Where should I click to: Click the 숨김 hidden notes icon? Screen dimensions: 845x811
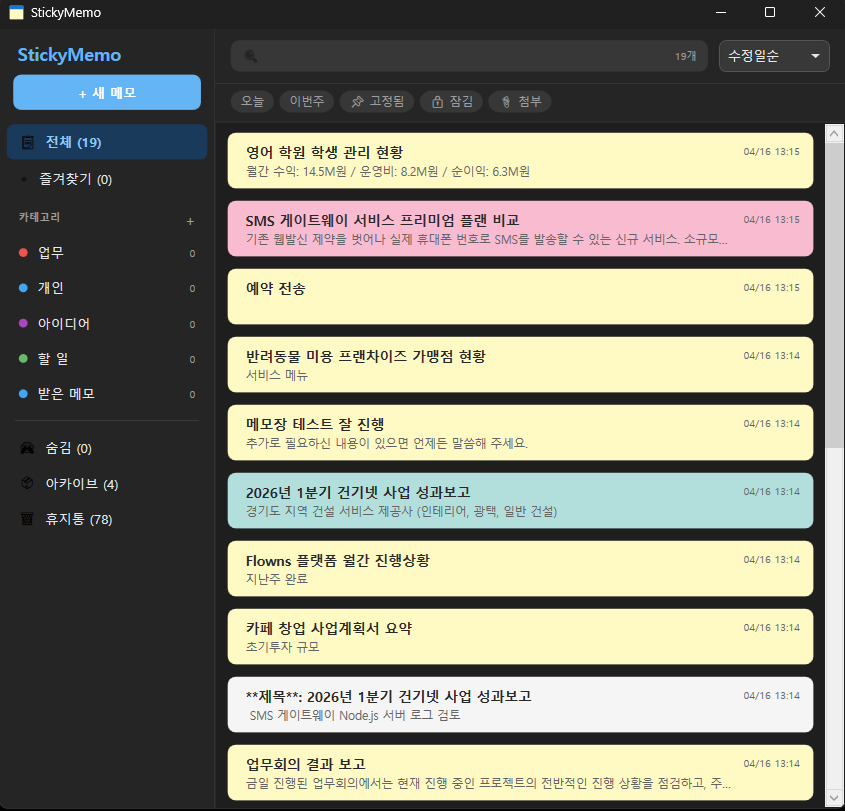(27, 449)
